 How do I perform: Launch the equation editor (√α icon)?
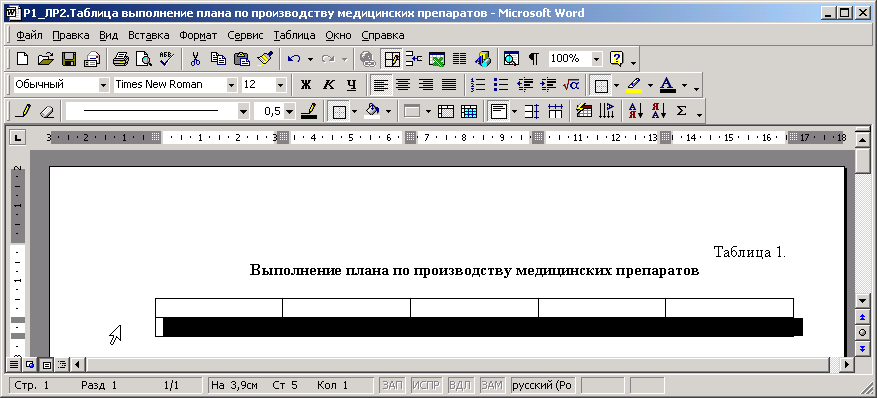(571, 85)
